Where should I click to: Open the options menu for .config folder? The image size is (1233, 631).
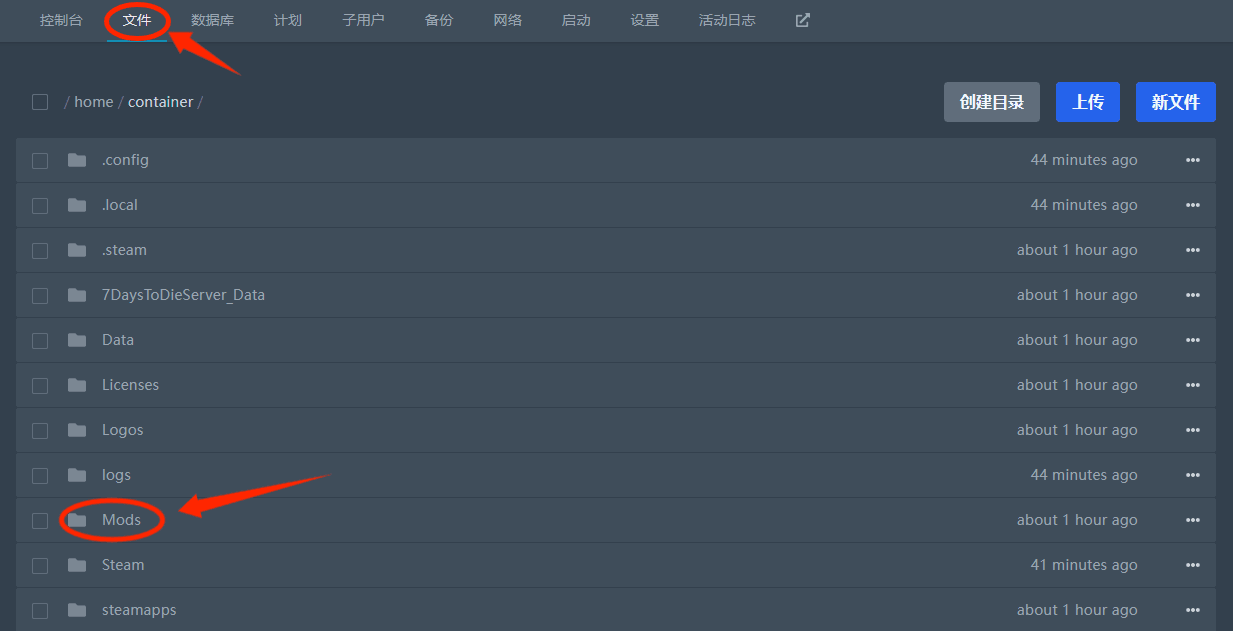click(x=1192, y=160)
